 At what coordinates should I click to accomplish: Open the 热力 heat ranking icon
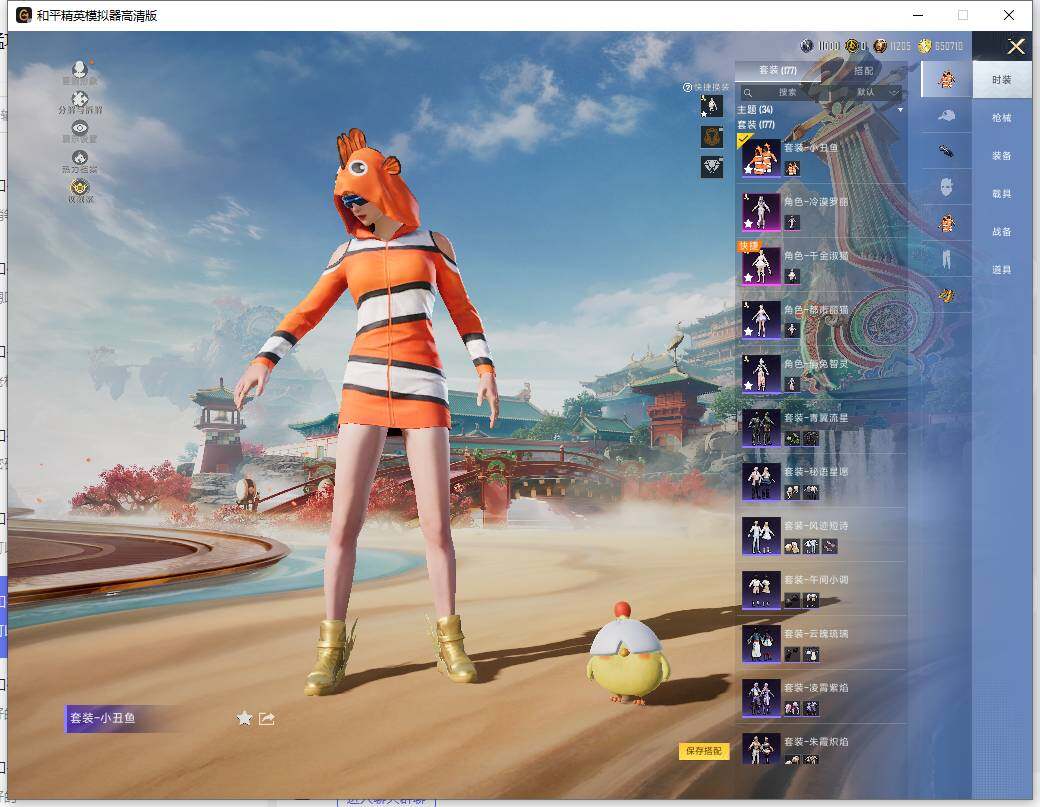pos(80,157)
